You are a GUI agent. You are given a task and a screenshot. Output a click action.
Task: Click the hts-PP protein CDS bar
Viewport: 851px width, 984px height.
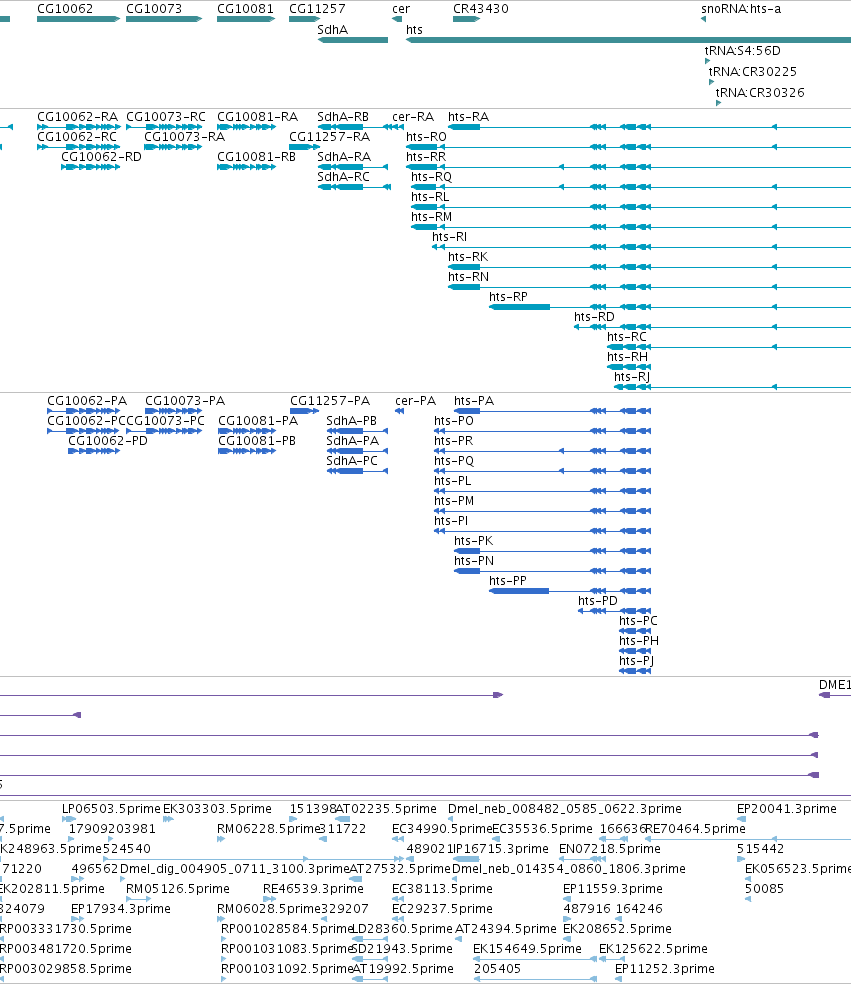(x=519, y=591)
